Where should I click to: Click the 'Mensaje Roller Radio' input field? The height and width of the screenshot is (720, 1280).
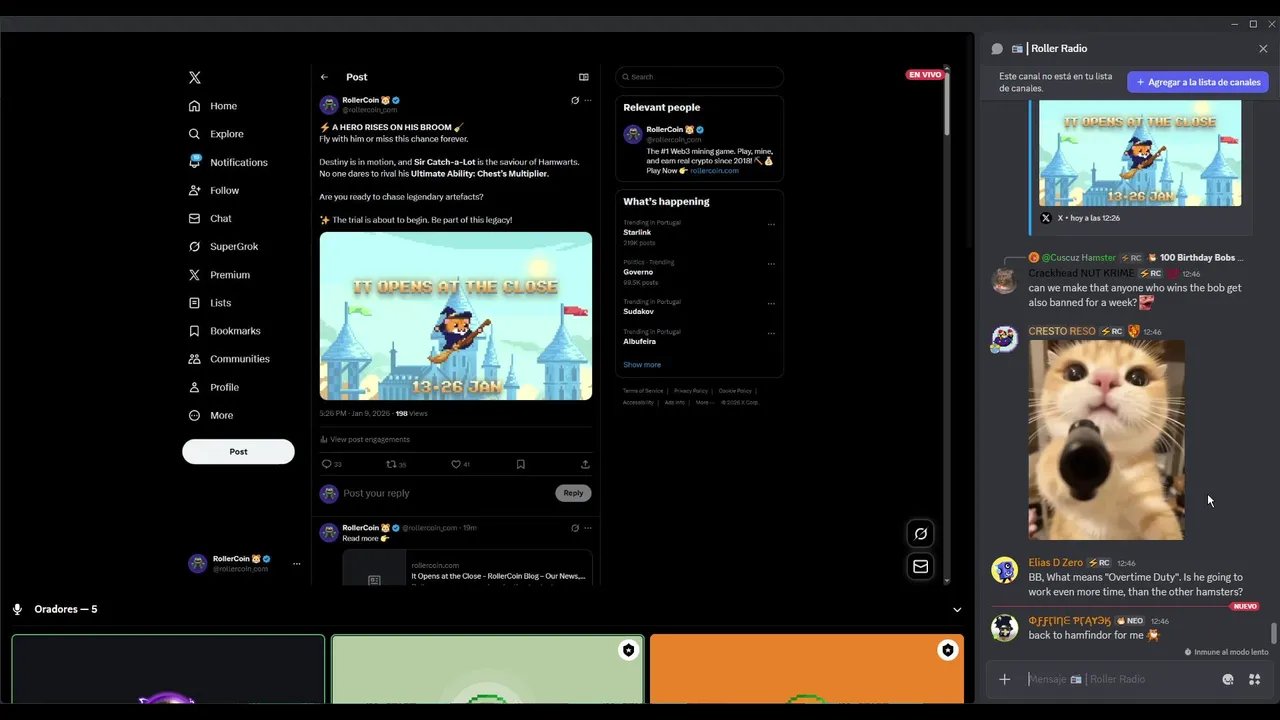pyautogui.click(x=1120, y=680)
